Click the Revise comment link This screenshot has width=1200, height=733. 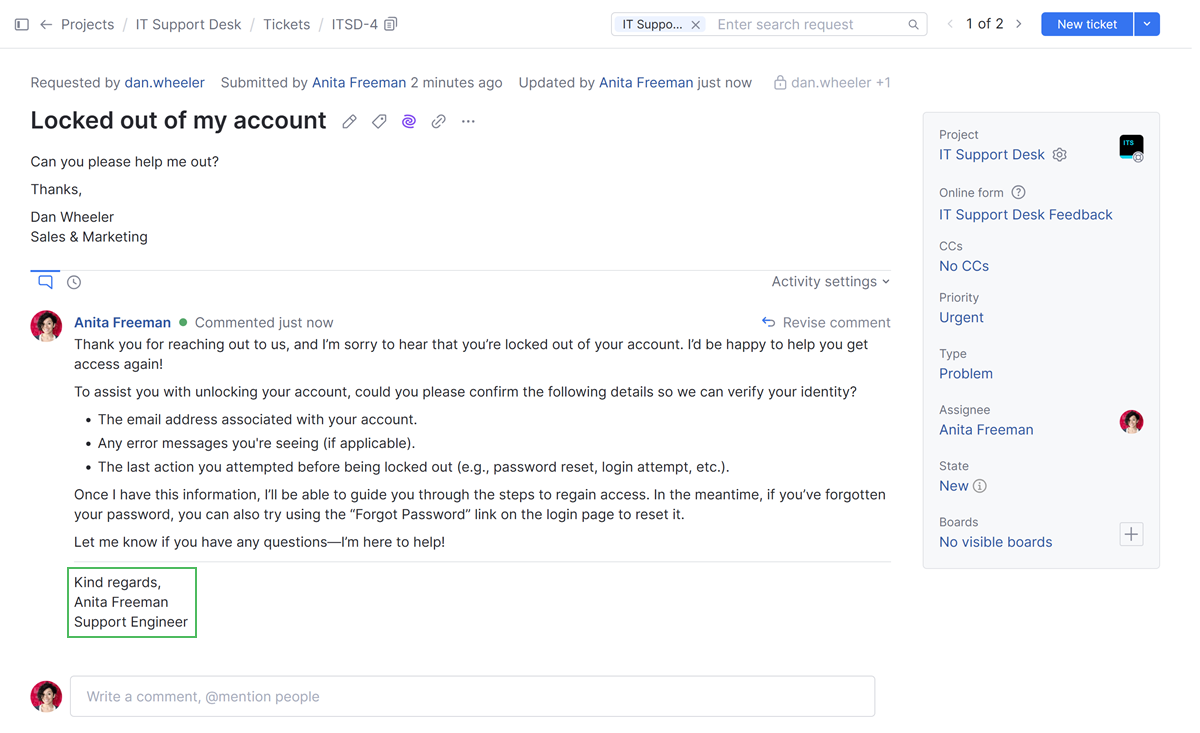coord(826,323)
